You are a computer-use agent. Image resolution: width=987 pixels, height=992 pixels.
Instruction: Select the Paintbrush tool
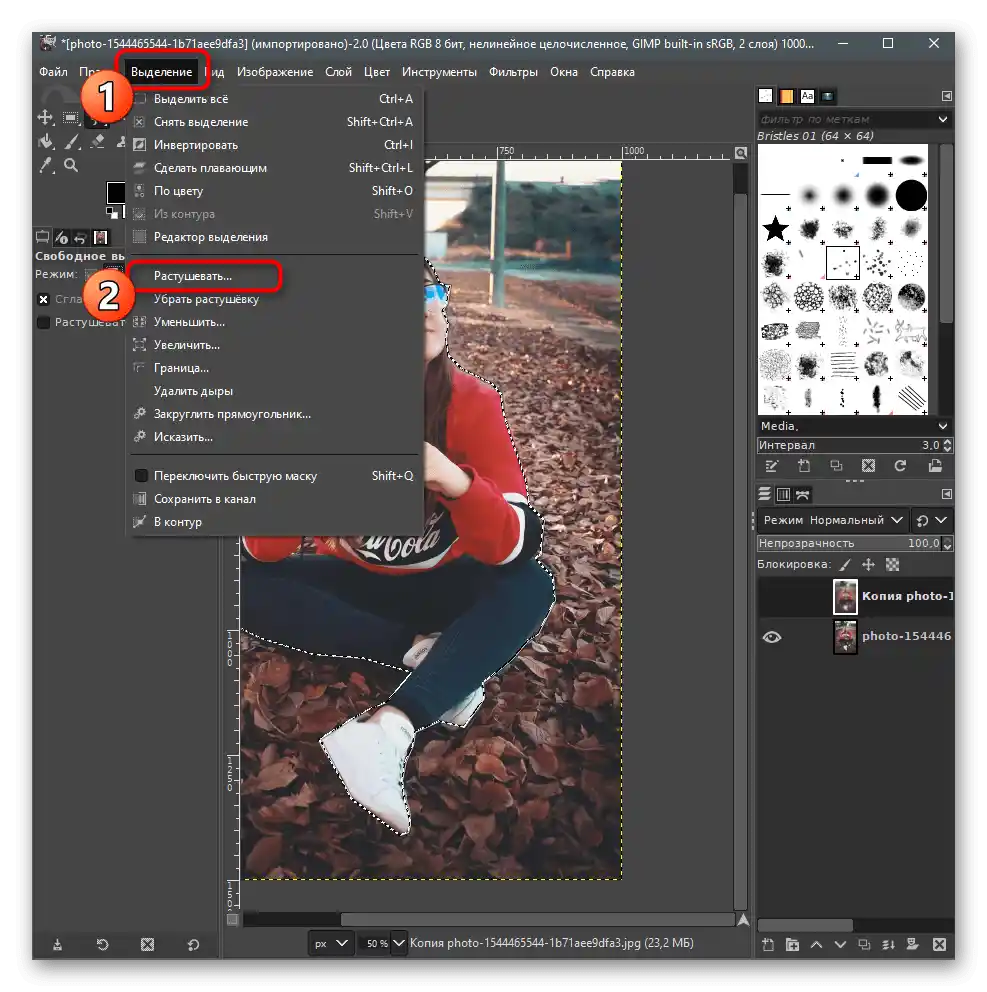(x=71, y=142)
